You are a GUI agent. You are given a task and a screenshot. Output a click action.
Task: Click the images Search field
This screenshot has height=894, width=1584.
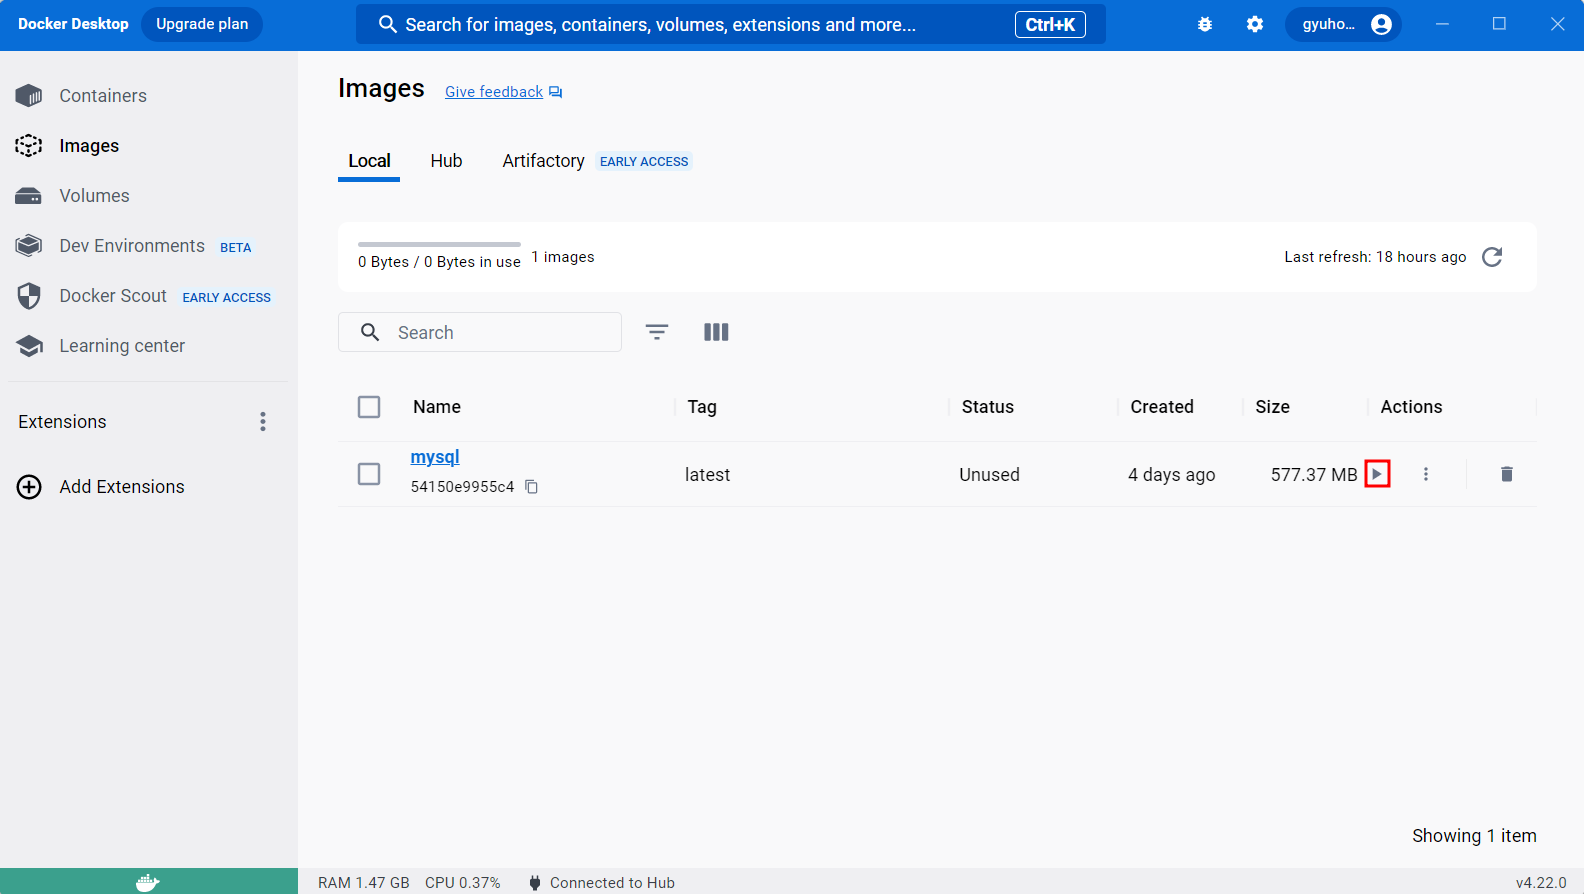[480, 332]
